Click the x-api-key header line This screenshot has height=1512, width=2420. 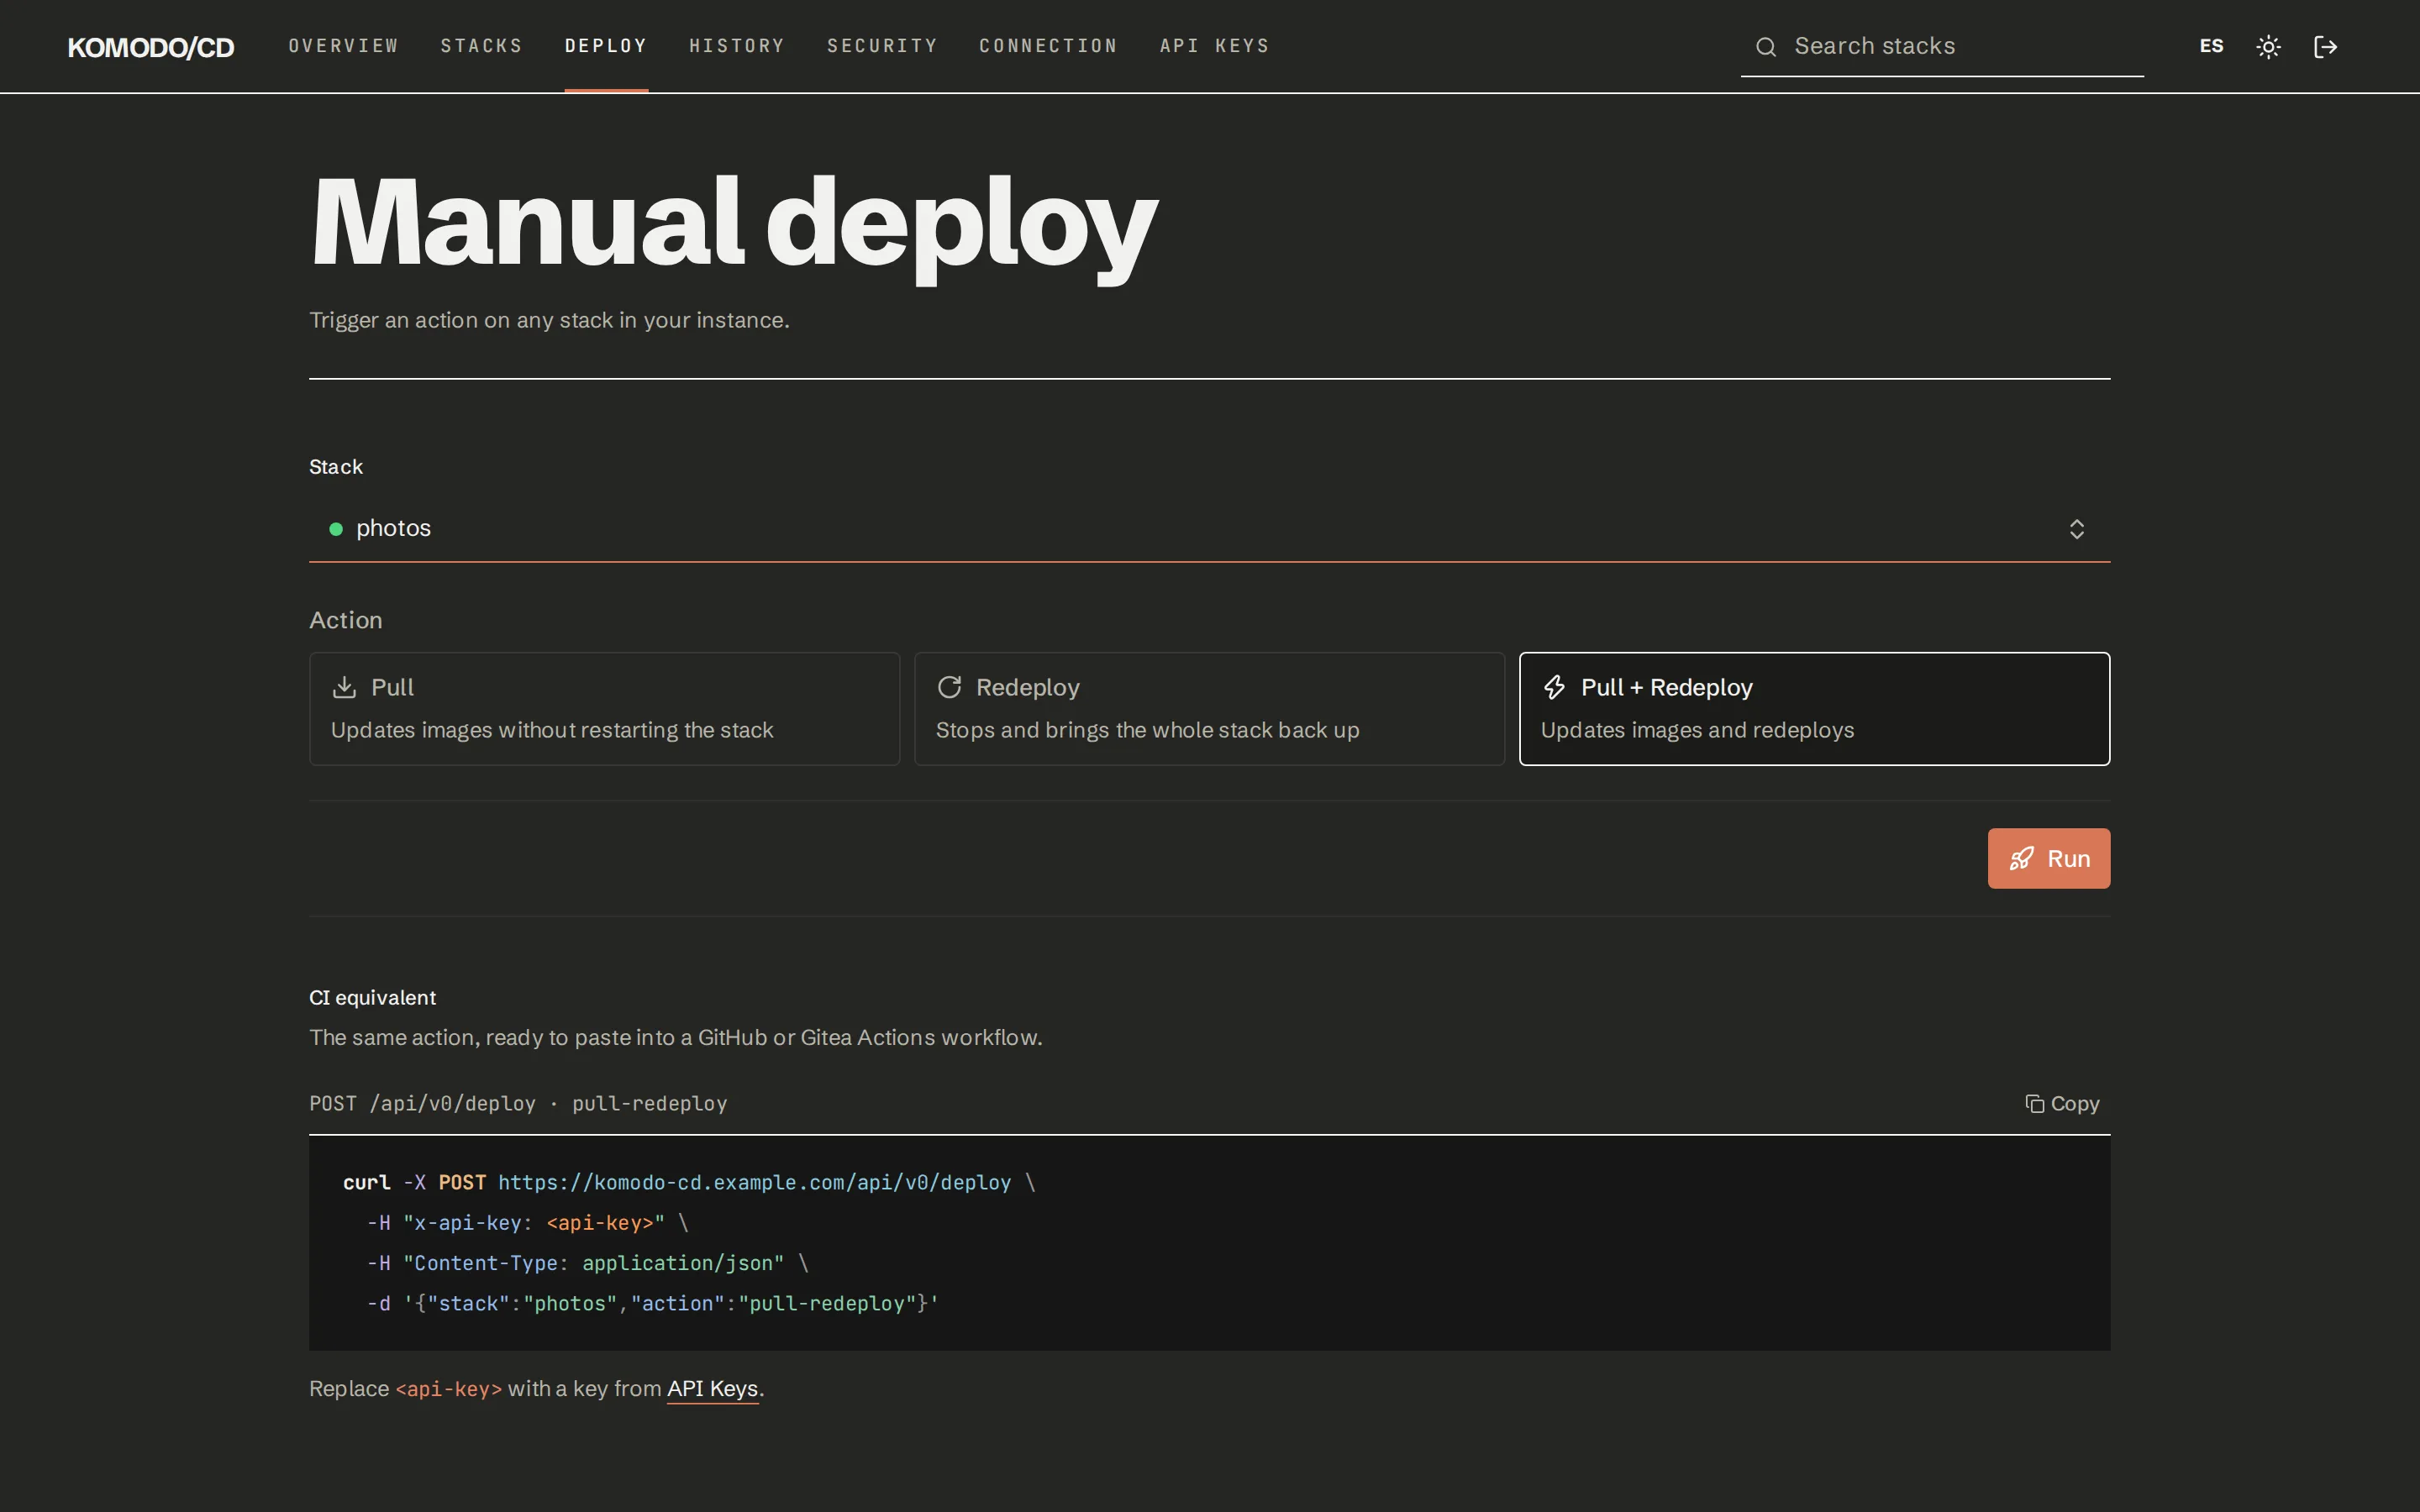527,1222
